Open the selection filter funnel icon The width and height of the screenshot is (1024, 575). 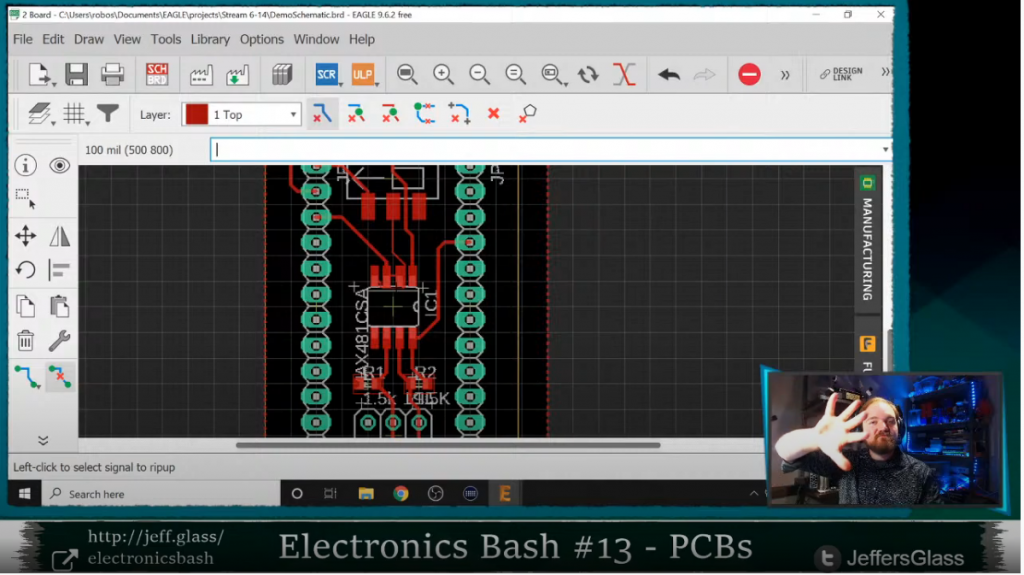click(x=108, y=114)
